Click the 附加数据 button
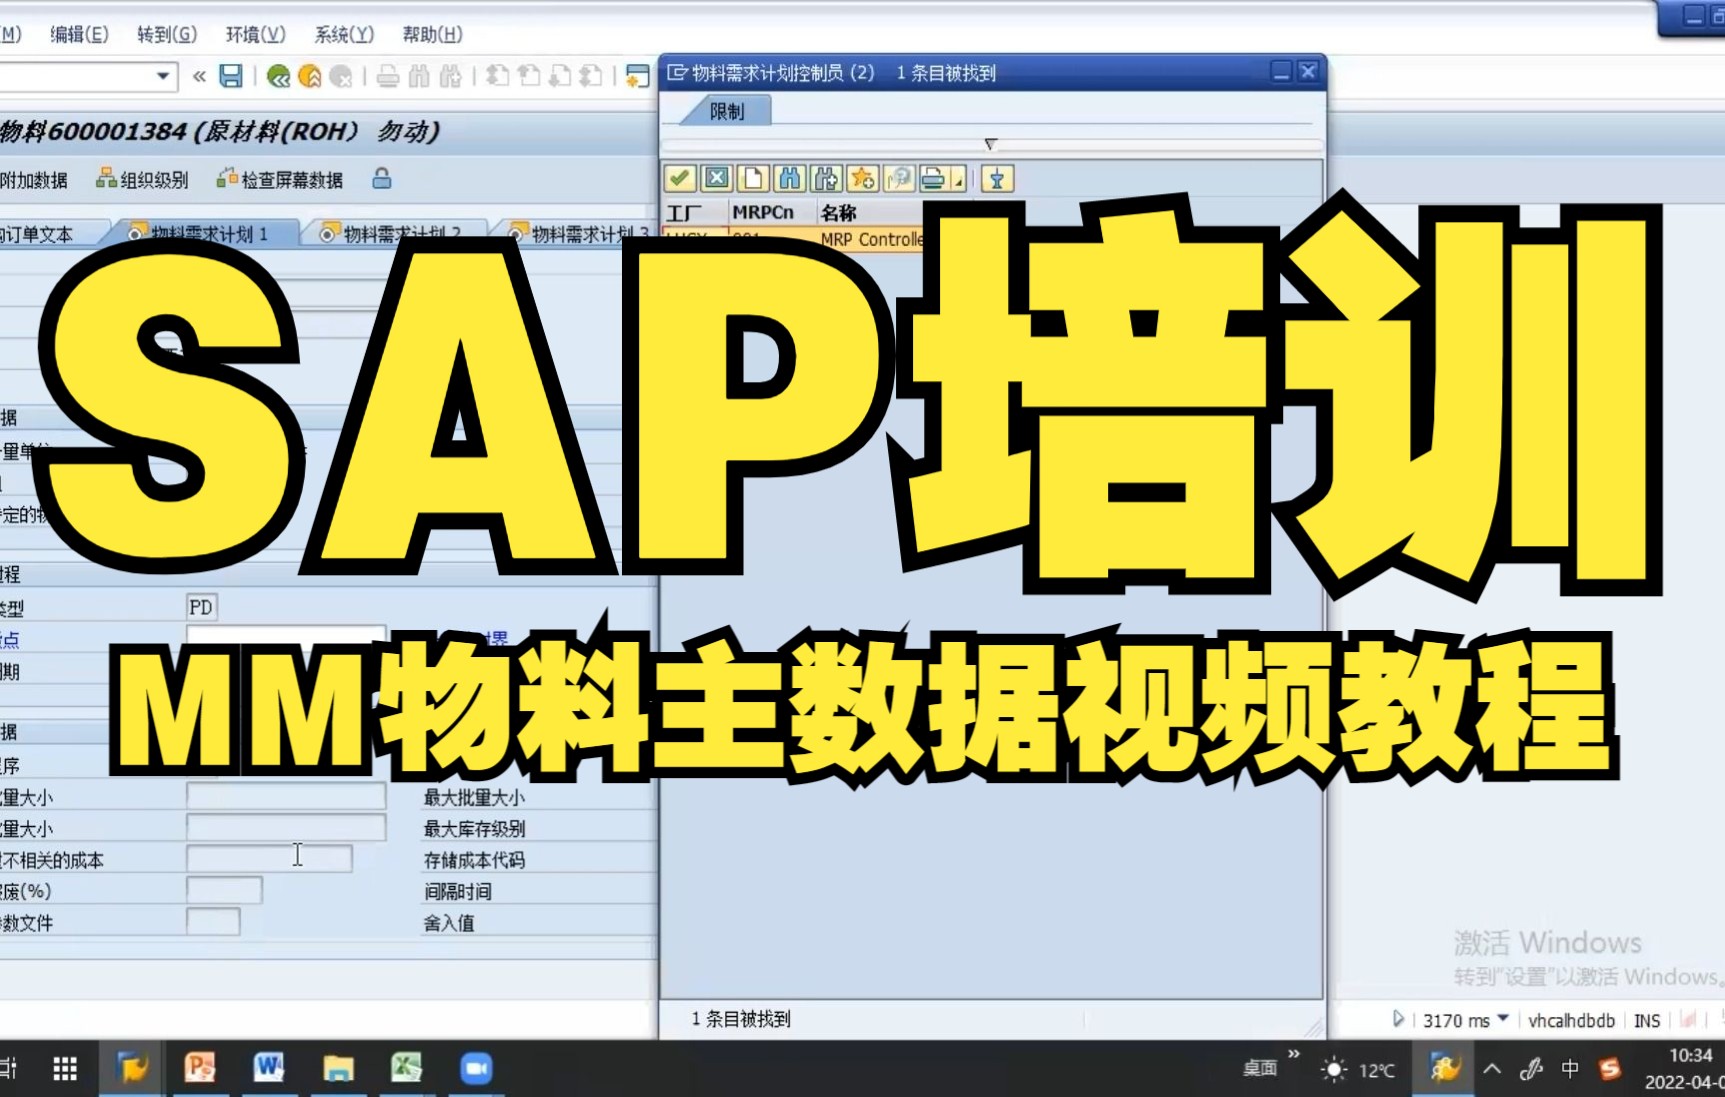This screenshot has height=1097, width=1725. (34, 180)
